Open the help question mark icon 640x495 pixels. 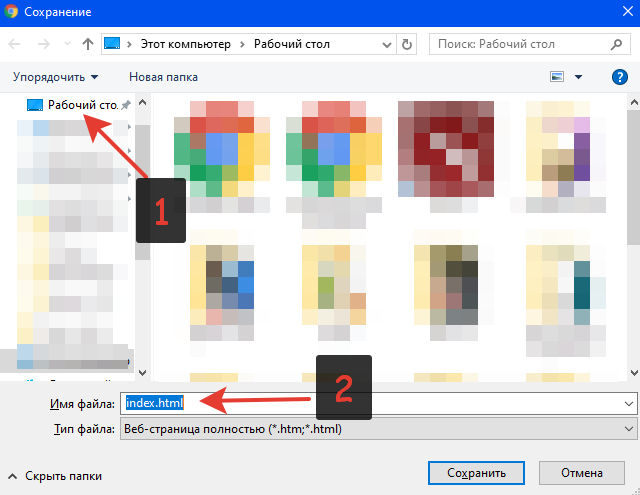click(620, 77)
